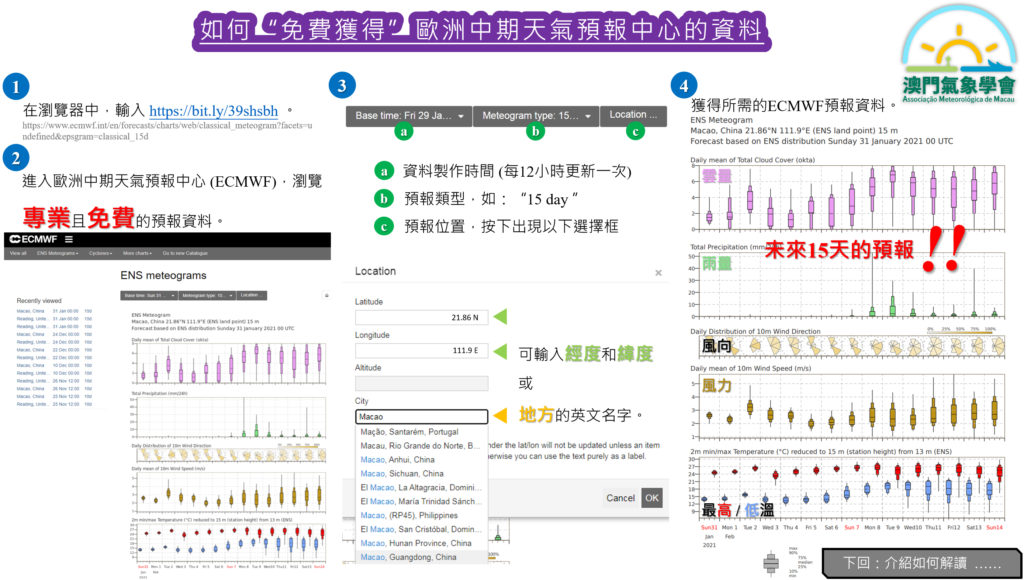Expand the large Meteogram type: 15... dropdown
1024x580 pixels.
tap(536, 116)
